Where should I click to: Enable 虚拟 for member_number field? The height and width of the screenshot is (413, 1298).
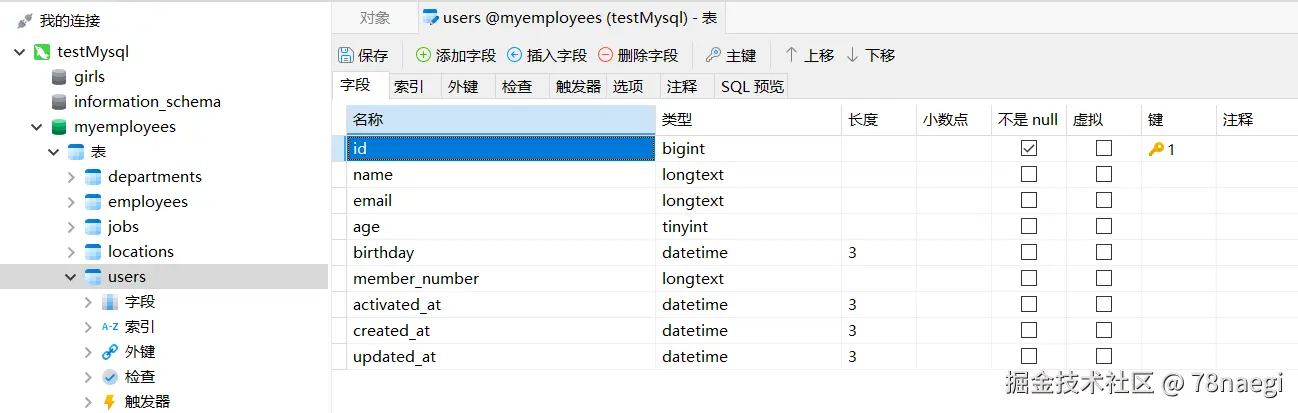(x=1104, y=278)
